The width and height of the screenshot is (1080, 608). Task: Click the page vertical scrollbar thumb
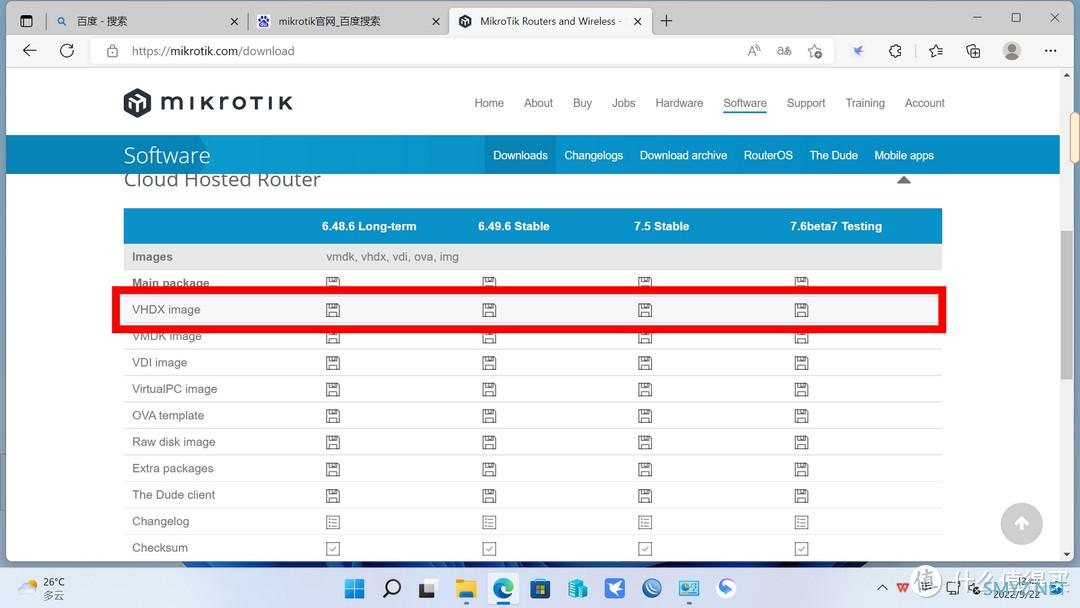point(1066,305)
